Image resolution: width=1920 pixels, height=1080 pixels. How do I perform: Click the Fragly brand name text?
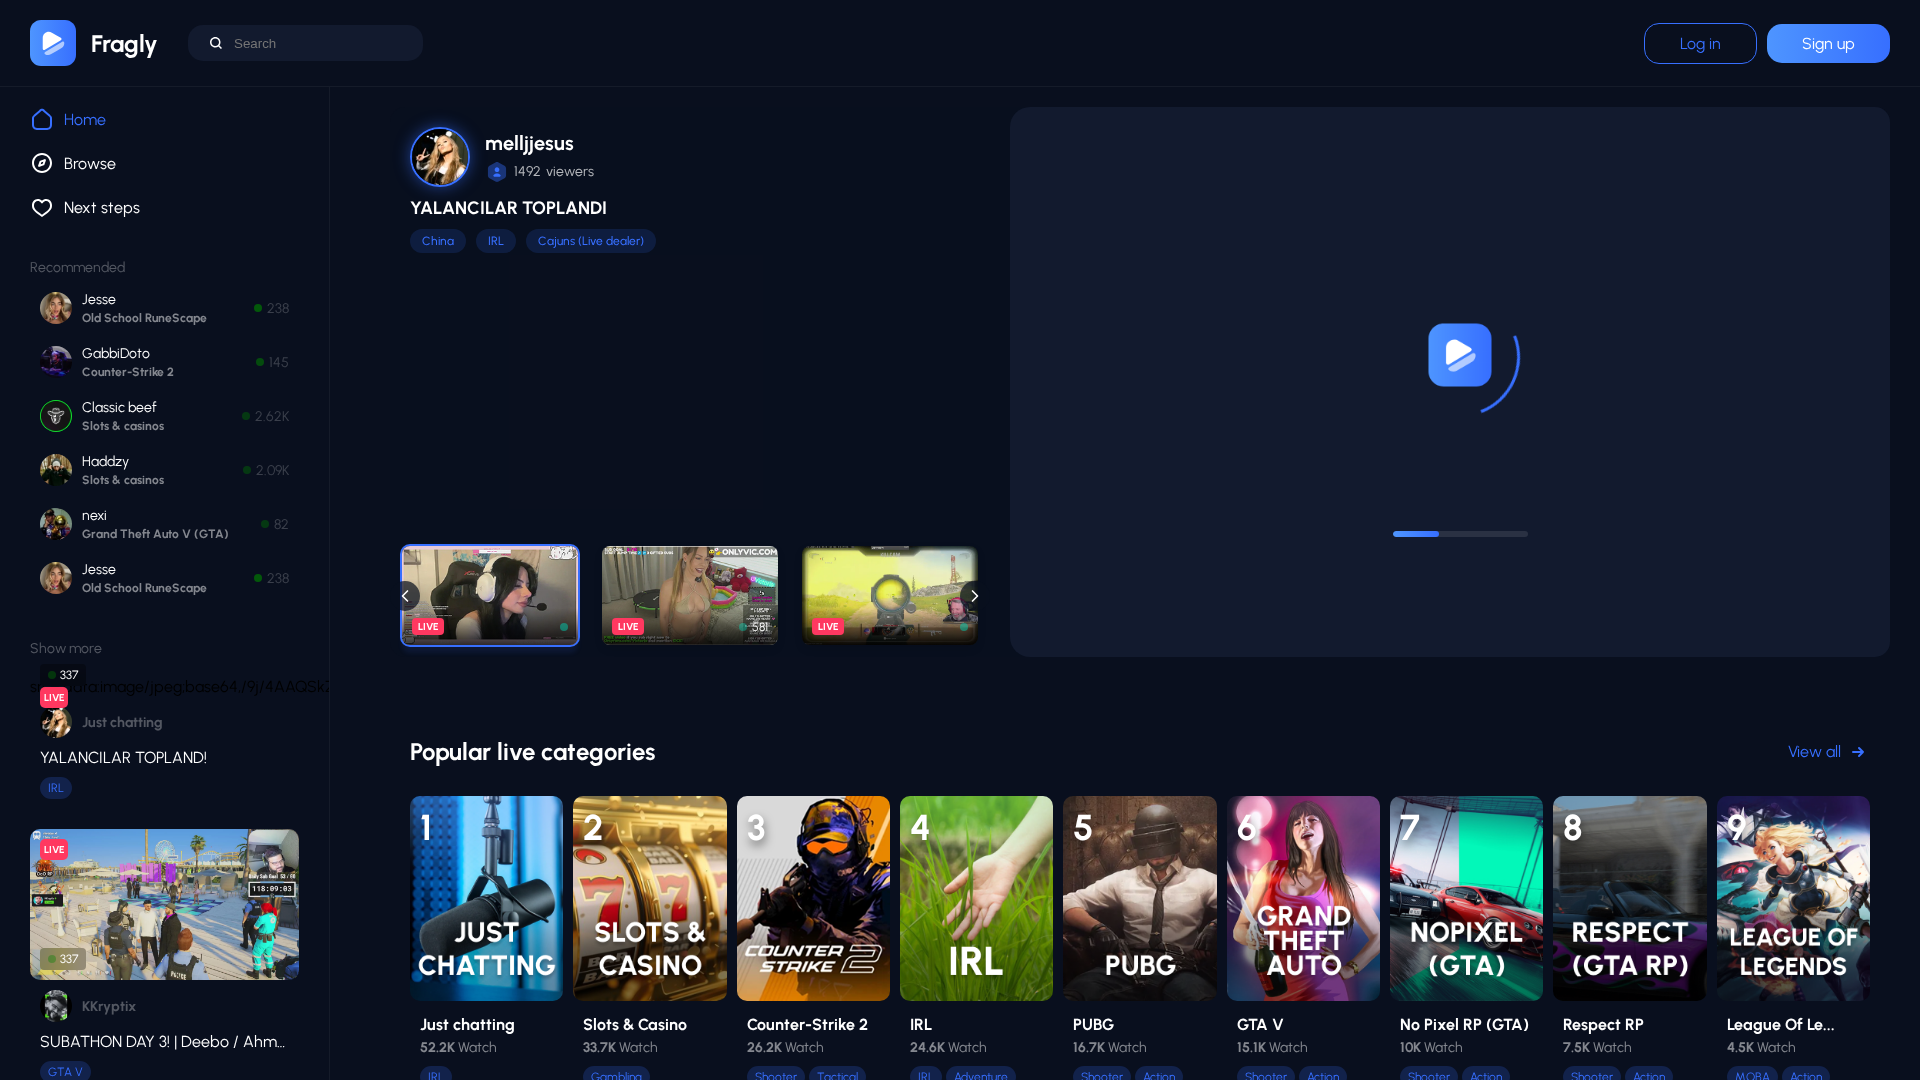[x=124, y=44]
